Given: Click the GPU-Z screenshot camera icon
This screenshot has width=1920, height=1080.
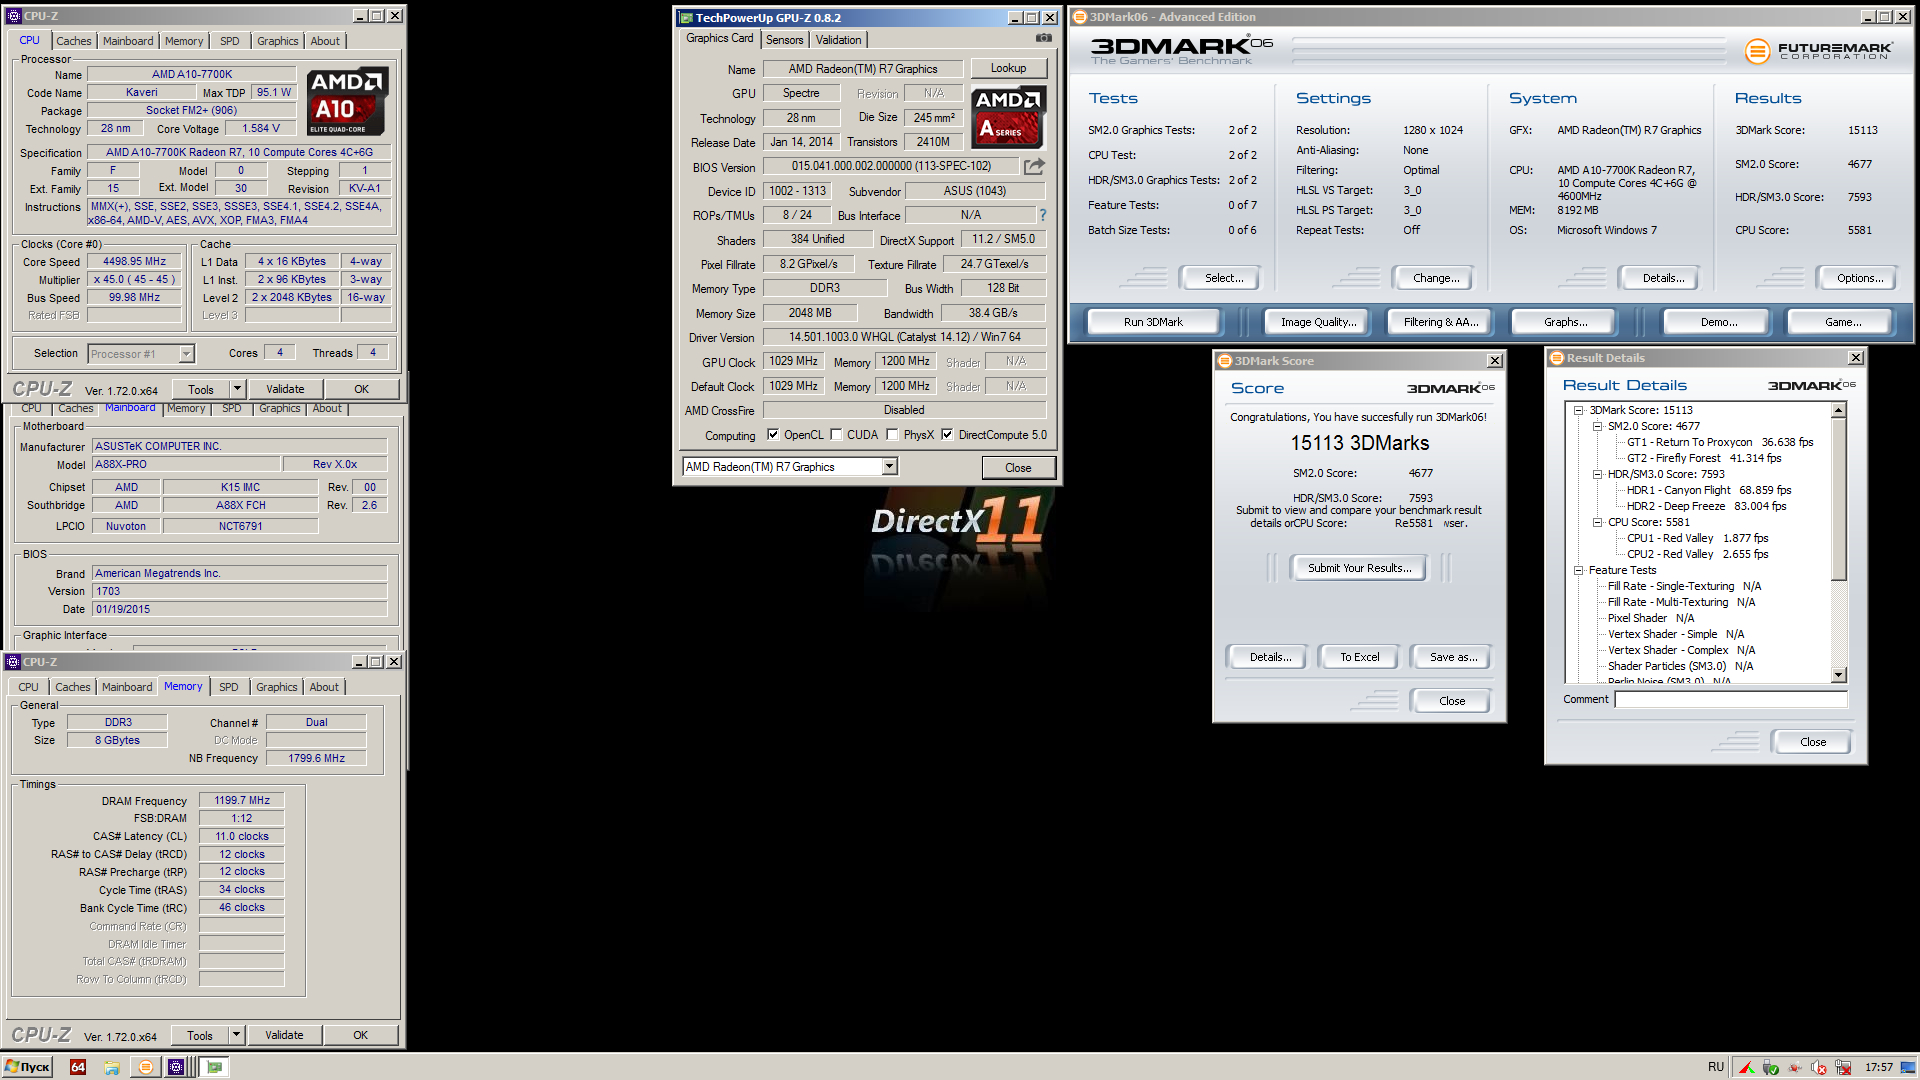Looking at the screenshot, I should [x=1043, y=38].
